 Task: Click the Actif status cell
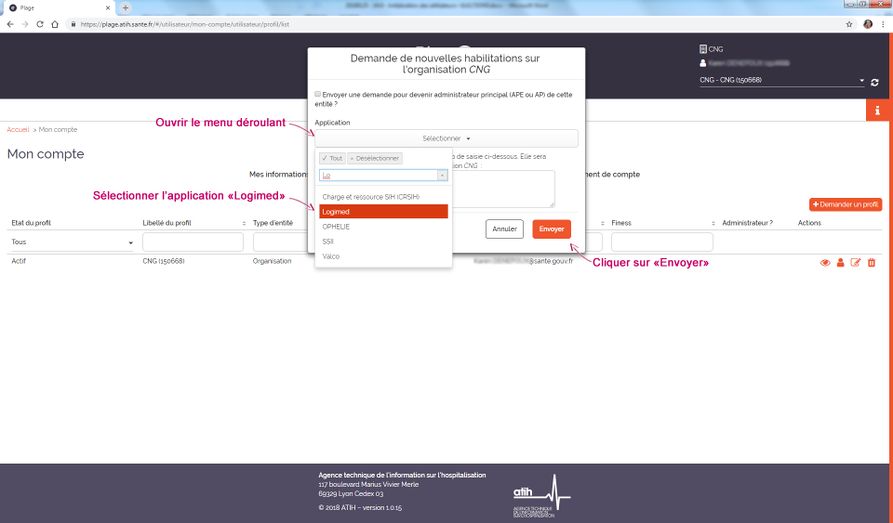(x=19, y=261)
